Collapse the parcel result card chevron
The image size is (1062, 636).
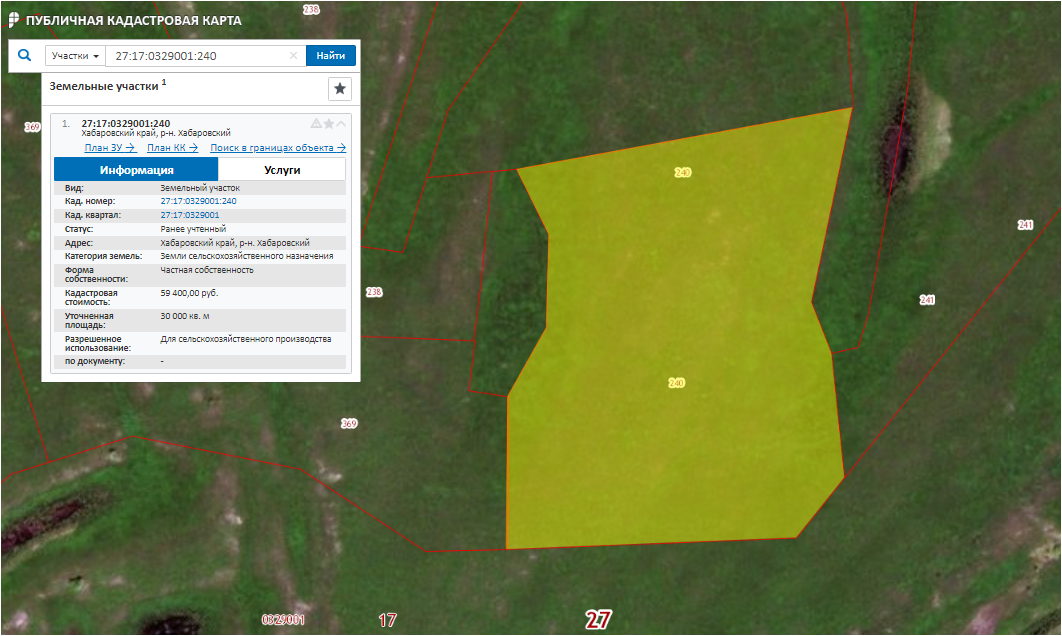tap(341, 124)
